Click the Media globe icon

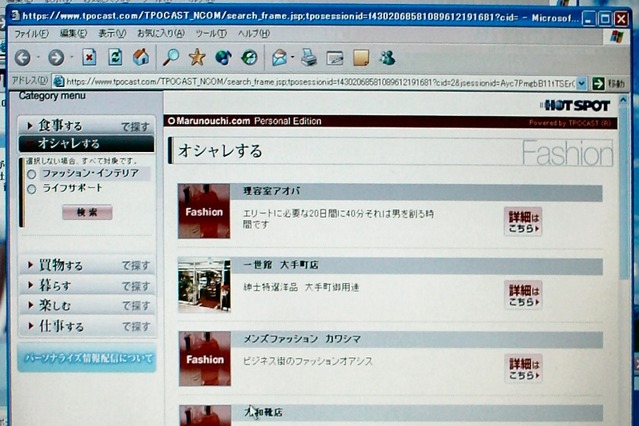click(x=223, y=57)
